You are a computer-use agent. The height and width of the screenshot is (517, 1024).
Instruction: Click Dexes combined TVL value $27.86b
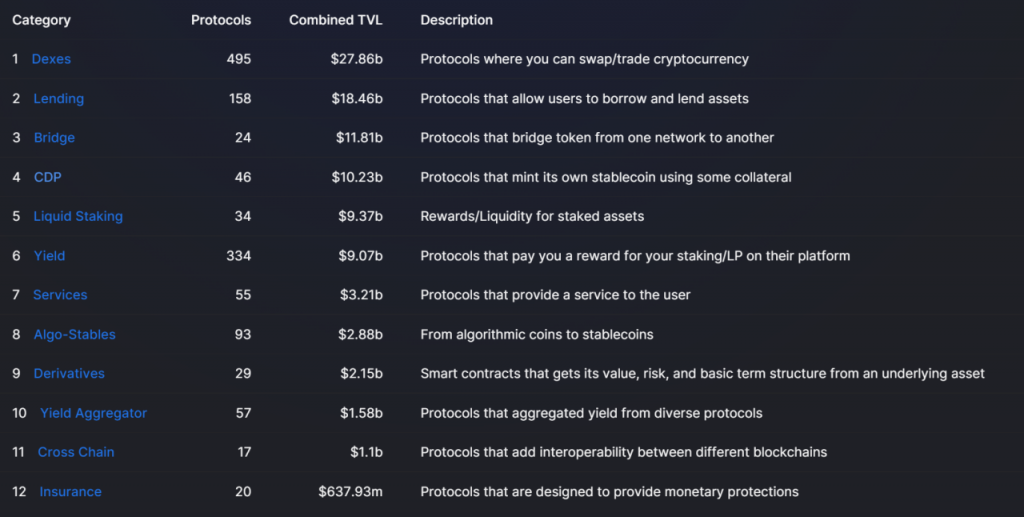[x=357, y=59]
